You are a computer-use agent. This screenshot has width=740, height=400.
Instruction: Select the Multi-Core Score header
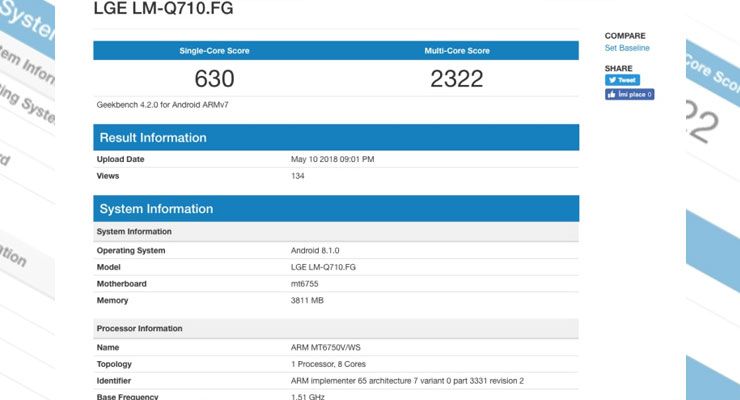[457, 51]
